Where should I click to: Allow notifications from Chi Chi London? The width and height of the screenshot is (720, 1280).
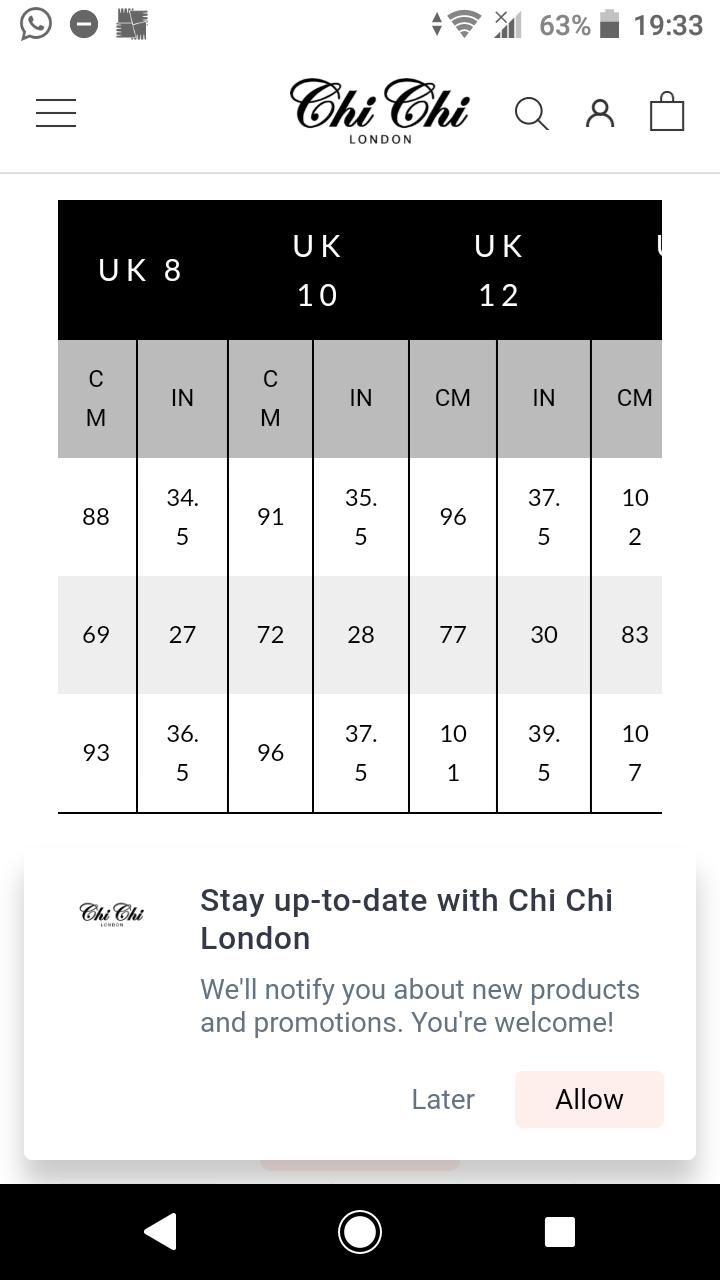pyautogui.click(x=589, y=1099)
